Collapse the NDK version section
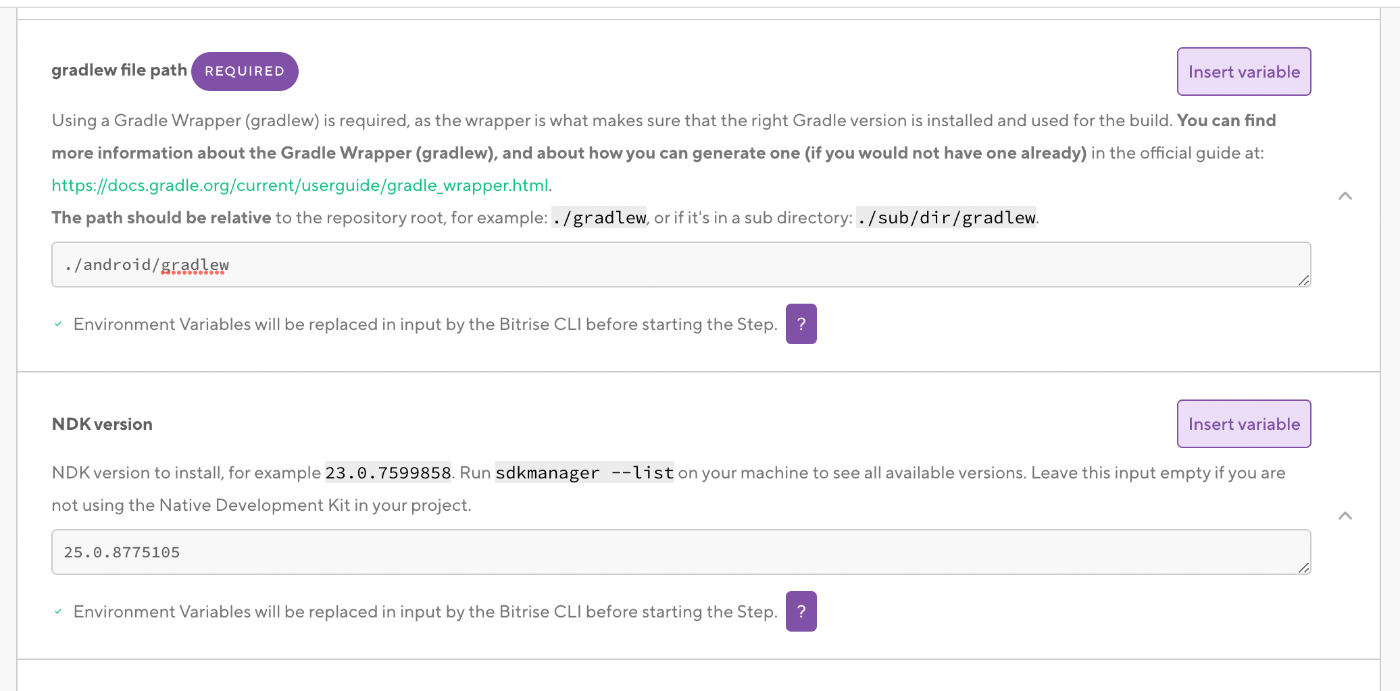Image resolution: width=1400 pixels, height=691 pixels. tap(1345, 515)
